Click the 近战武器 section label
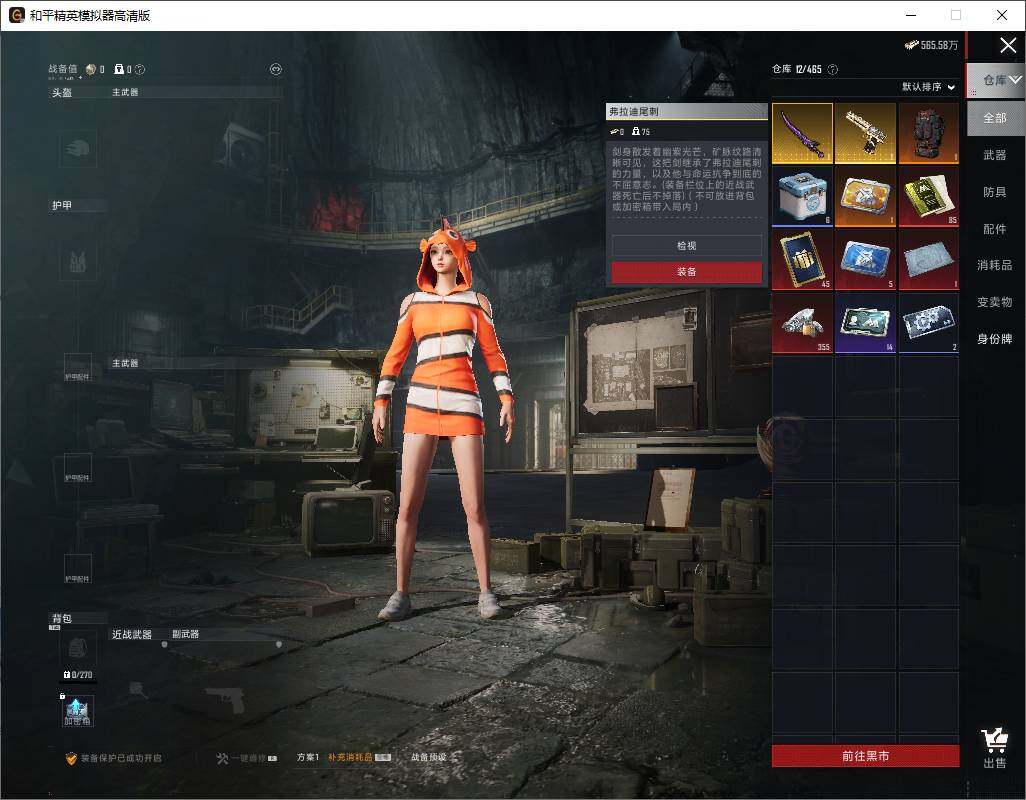Screen dimensions: 1026x800 click(132, 635)
